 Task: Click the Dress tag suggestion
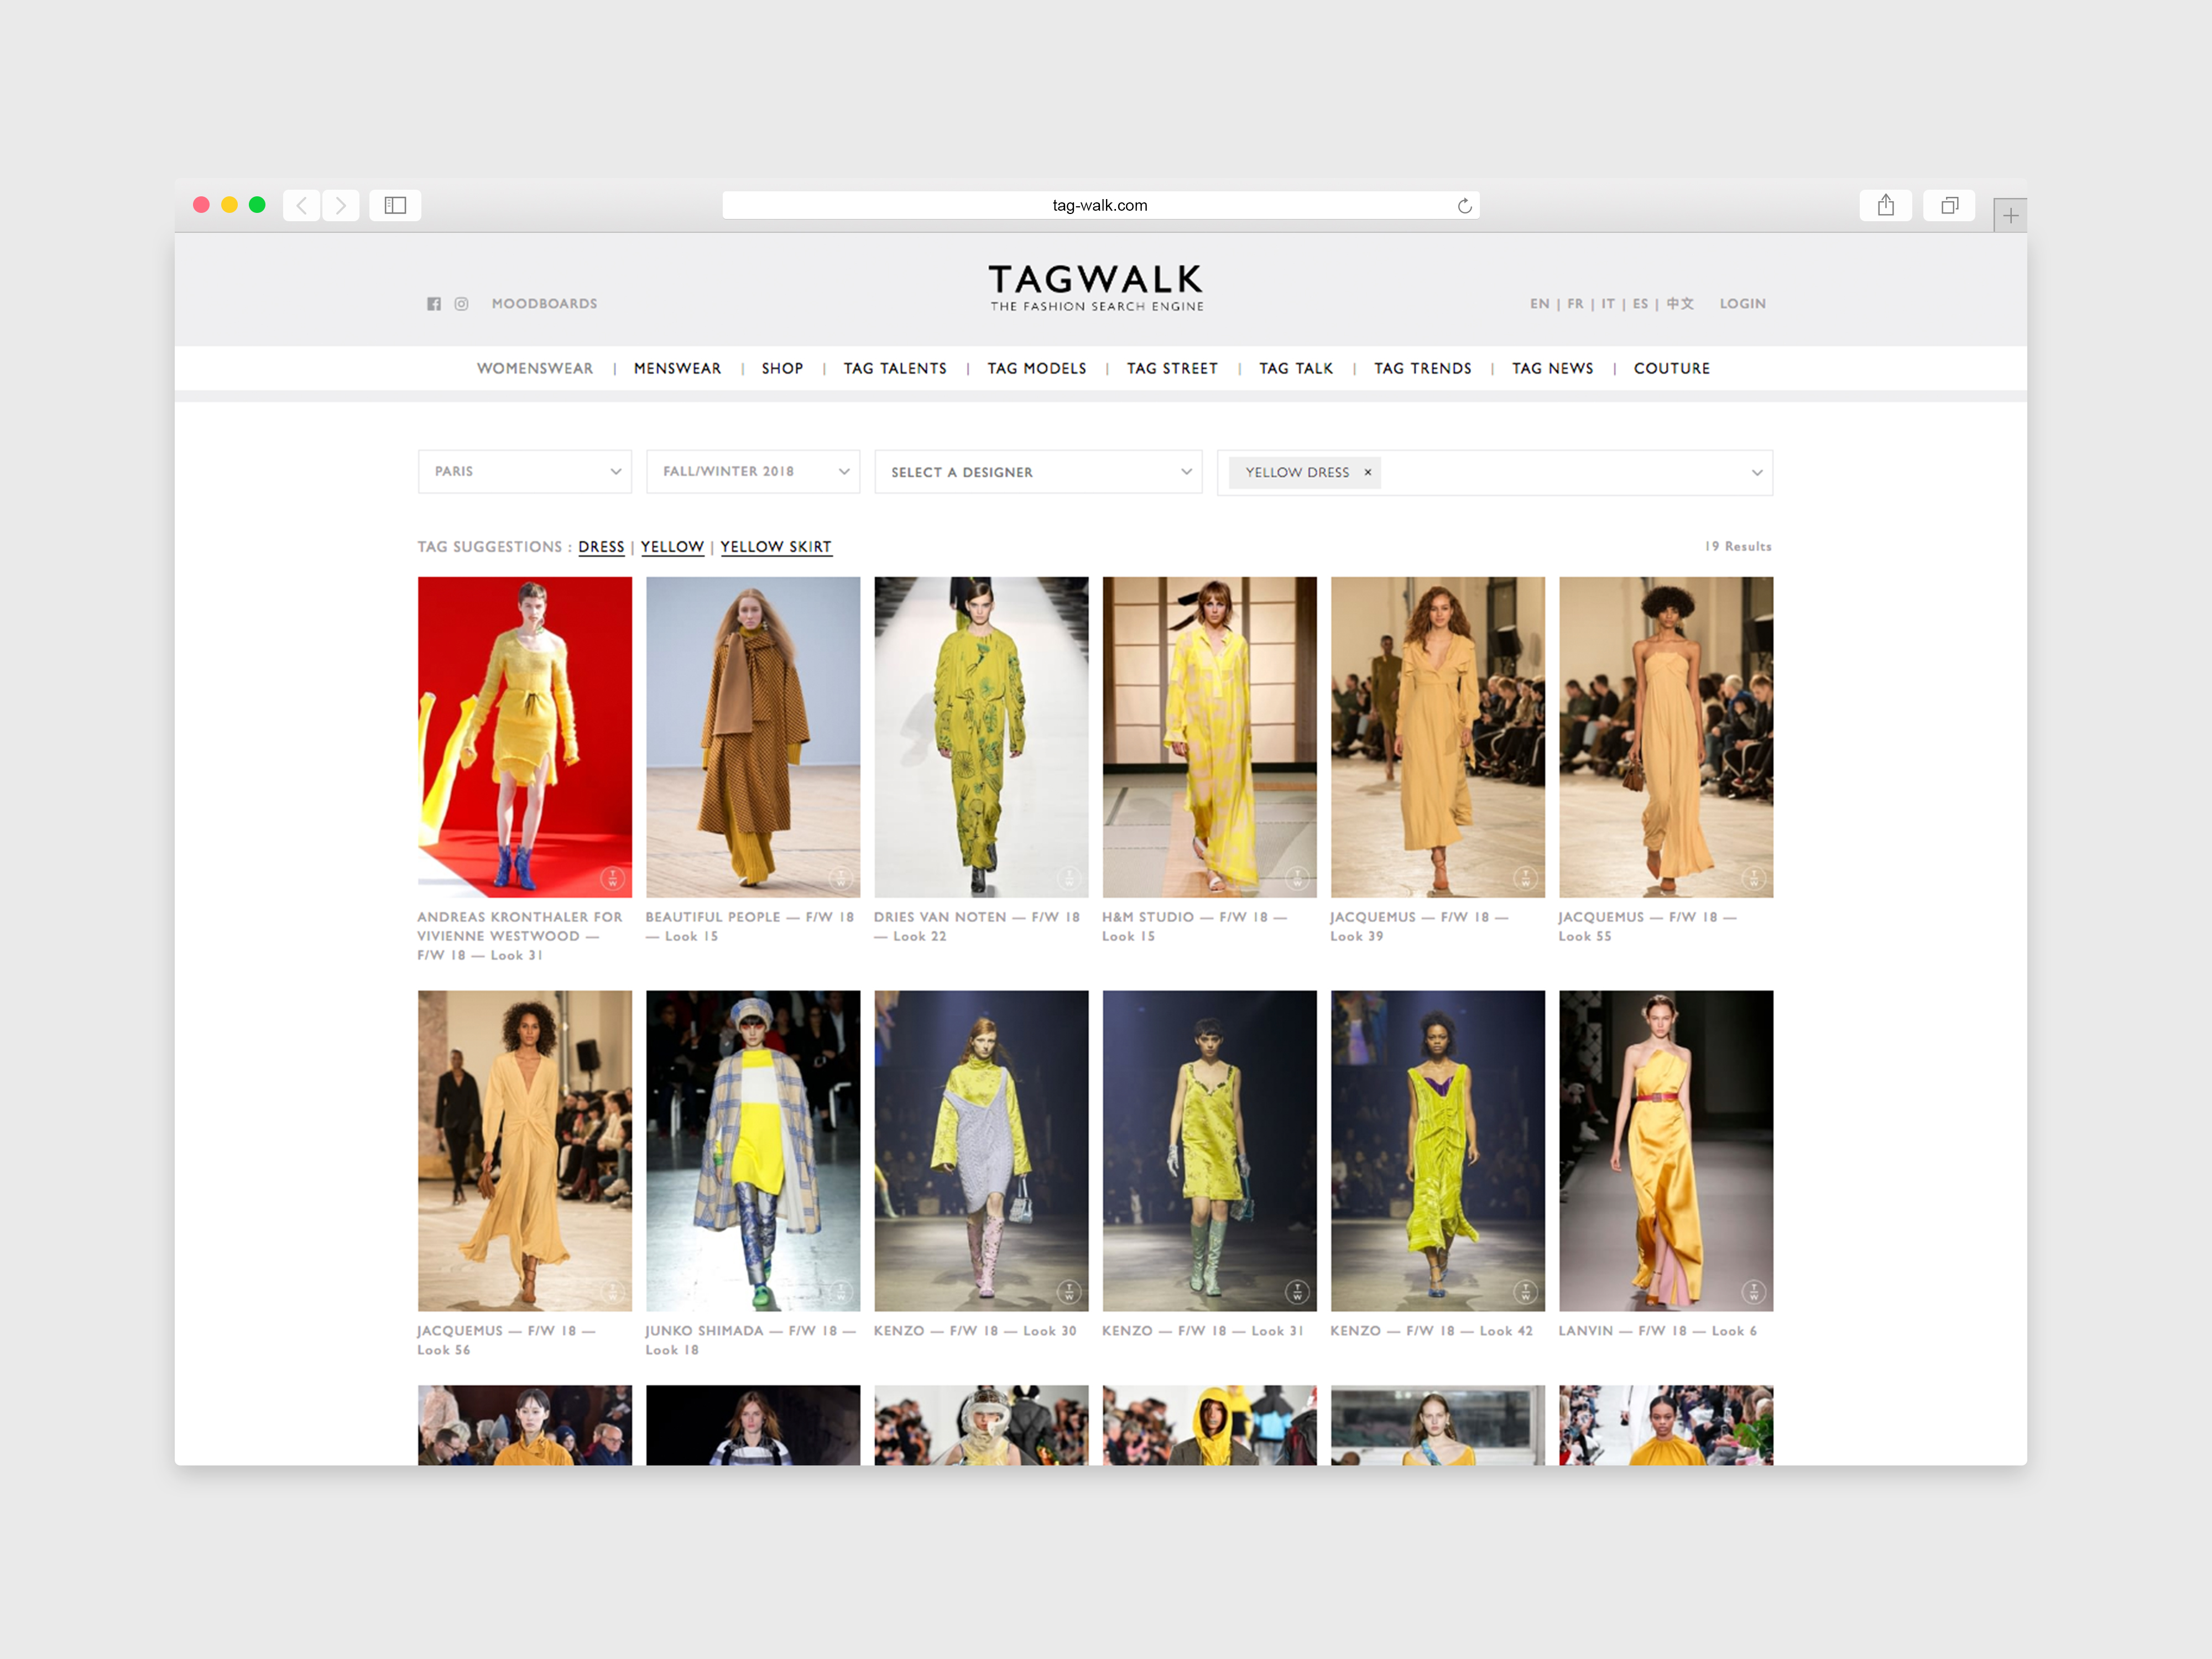pyautogui.click(x=601, y=547)
